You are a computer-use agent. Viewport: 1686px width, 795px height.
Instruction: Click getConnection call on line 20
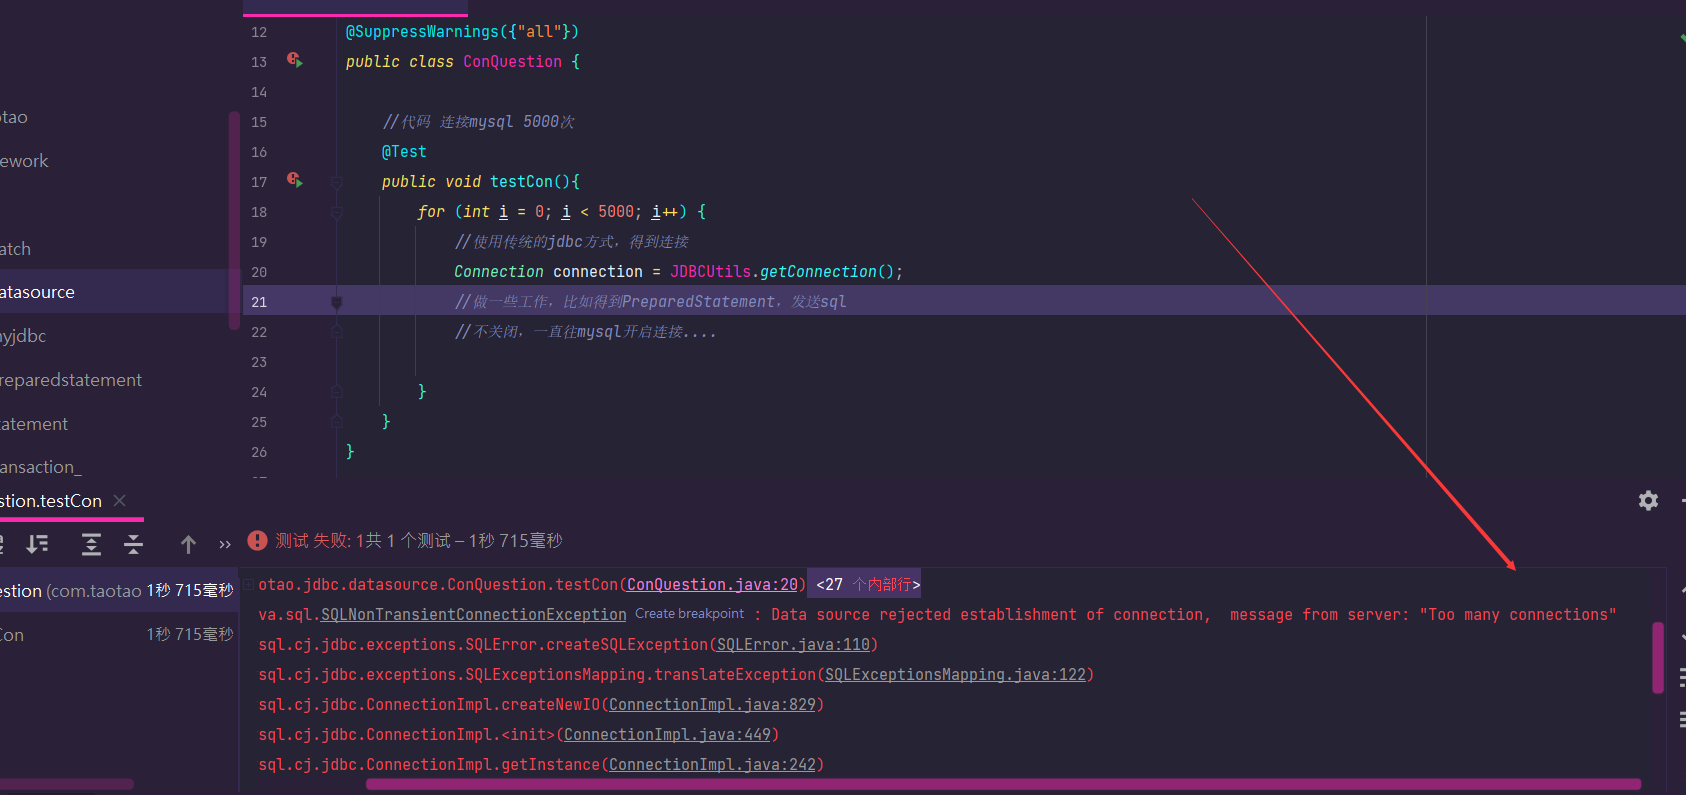coord(818,271)
